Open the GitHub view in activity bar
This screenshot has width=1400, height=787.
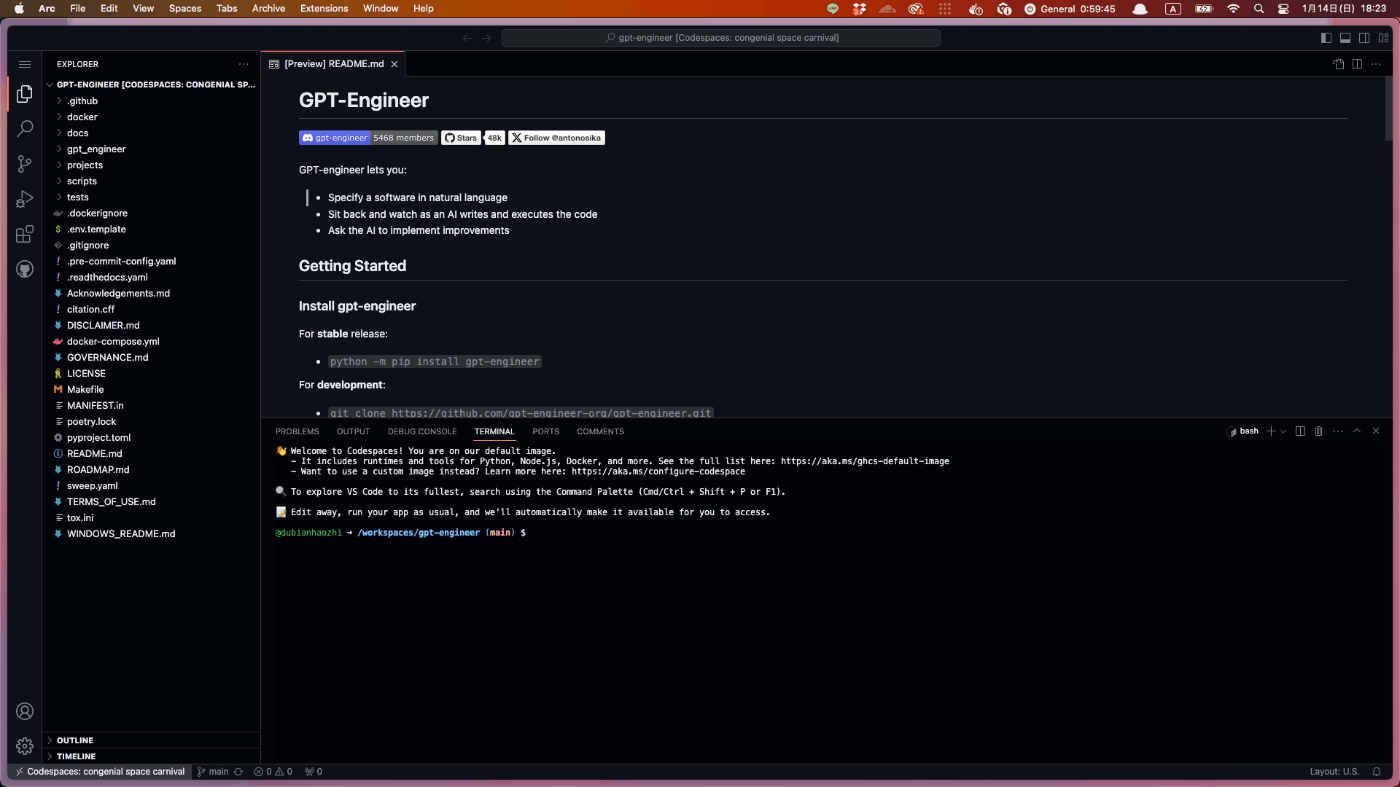(25, 270)
